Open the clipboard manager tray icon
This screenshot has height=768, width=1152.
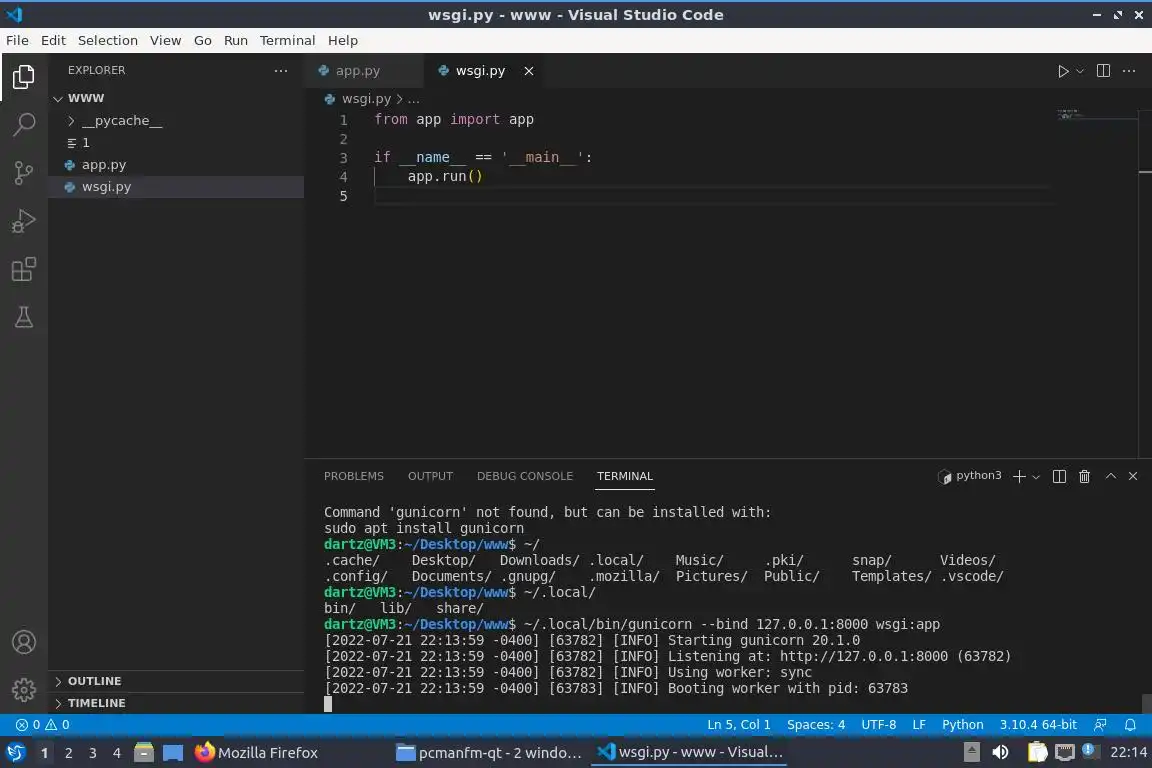[1037, 752]
